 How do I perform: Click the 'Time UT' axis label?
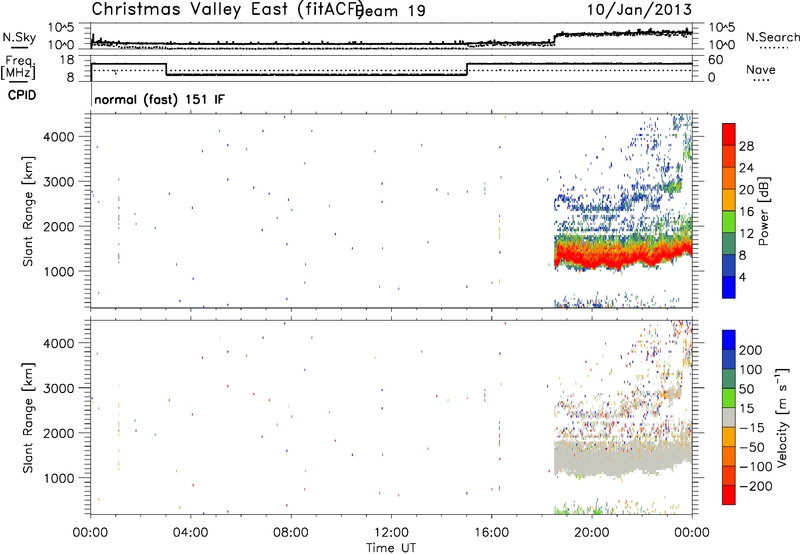click(x=391, y=548)
